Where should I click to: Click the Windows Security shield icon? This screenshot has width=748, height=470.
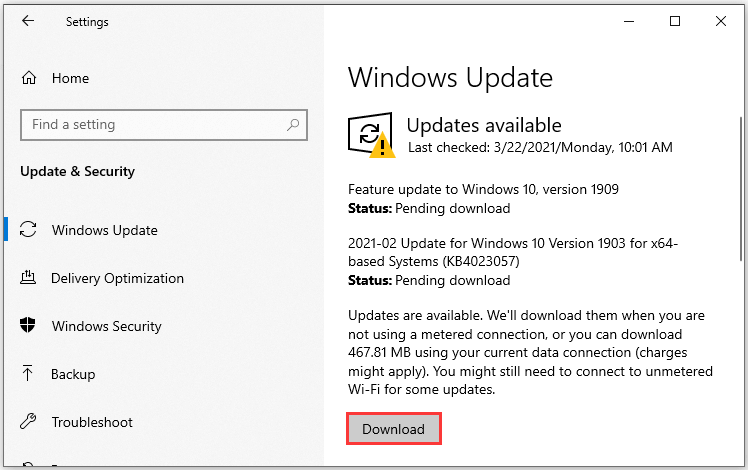coord(28,325)
